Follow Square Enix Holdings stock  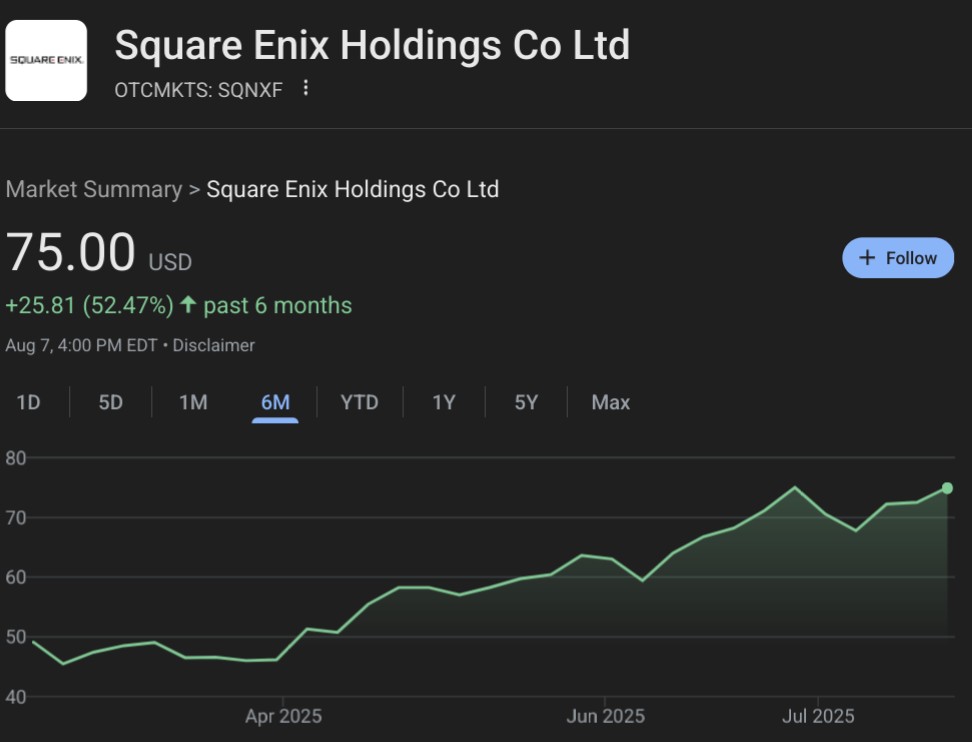898,257
